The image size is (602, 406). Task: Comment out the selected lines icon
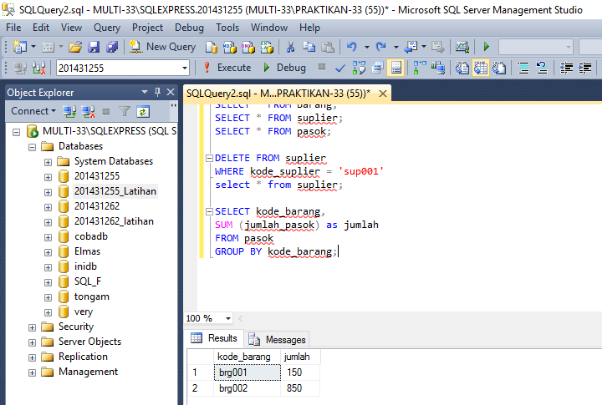(523, 68)
